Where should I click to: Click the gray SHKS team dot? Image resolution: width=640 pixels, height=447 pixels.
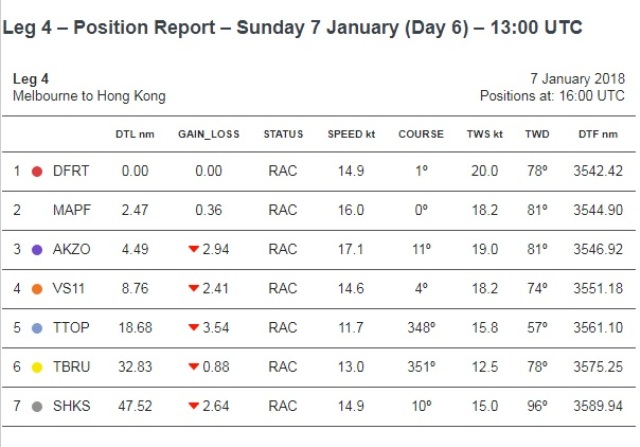[37, 407]
